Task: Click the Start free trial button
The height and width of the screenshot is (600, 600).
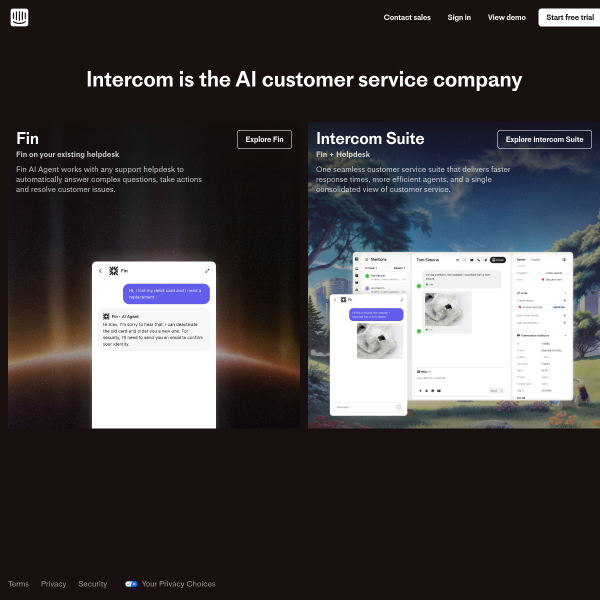Action: tap(569, 18)
